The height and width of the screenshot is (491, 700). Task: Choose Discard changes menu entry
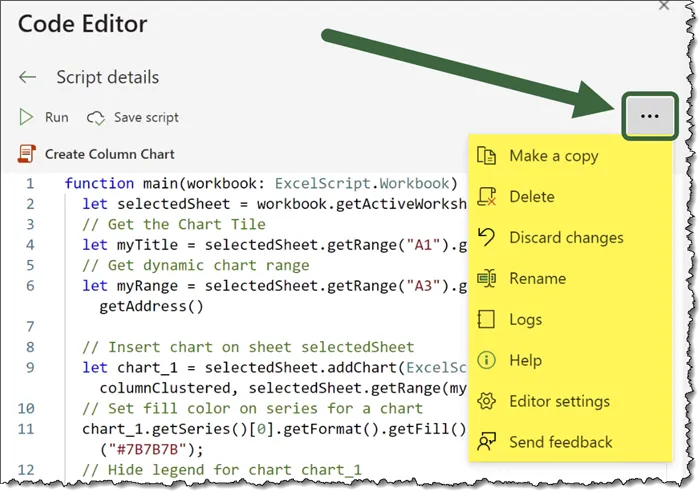click(x=566, y=238)
